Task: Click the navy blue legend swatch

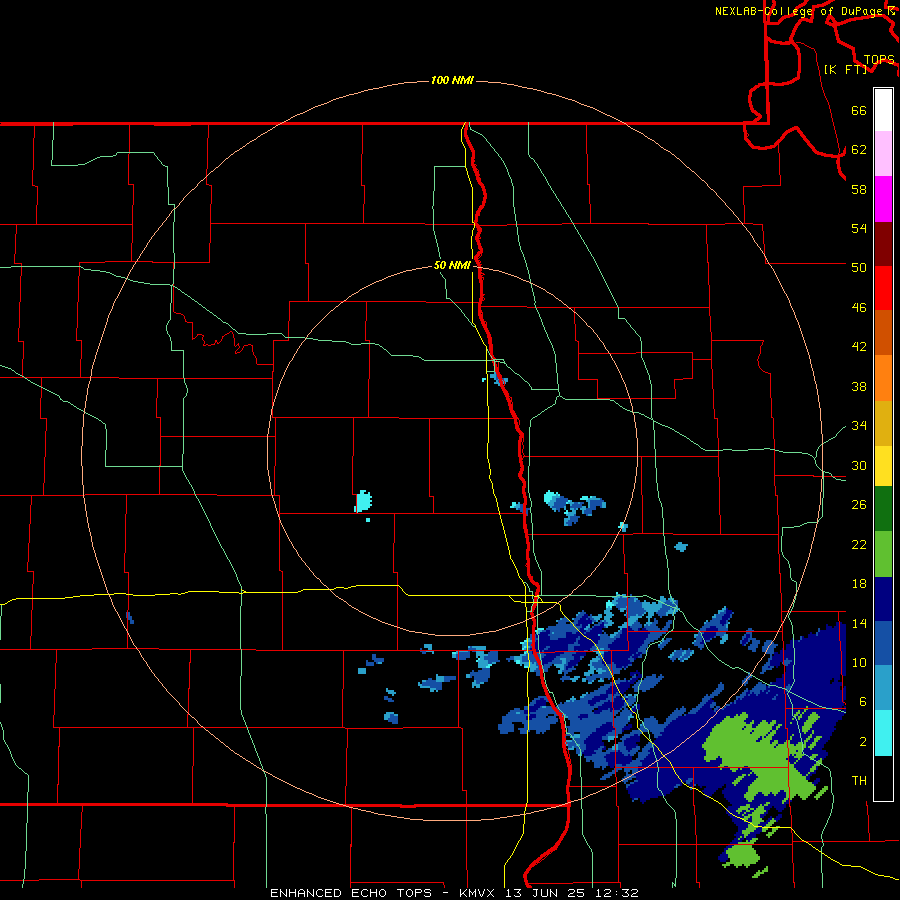Action: 883,599
